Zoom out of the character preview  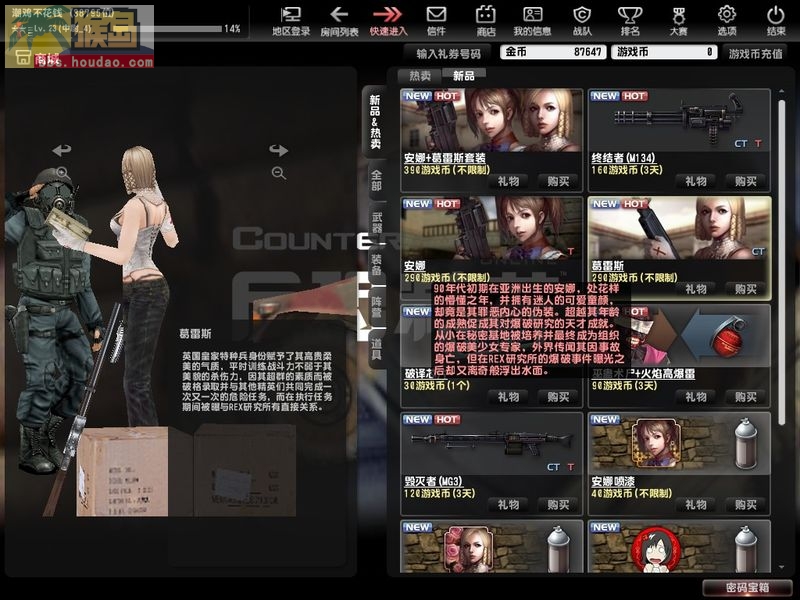279,173
